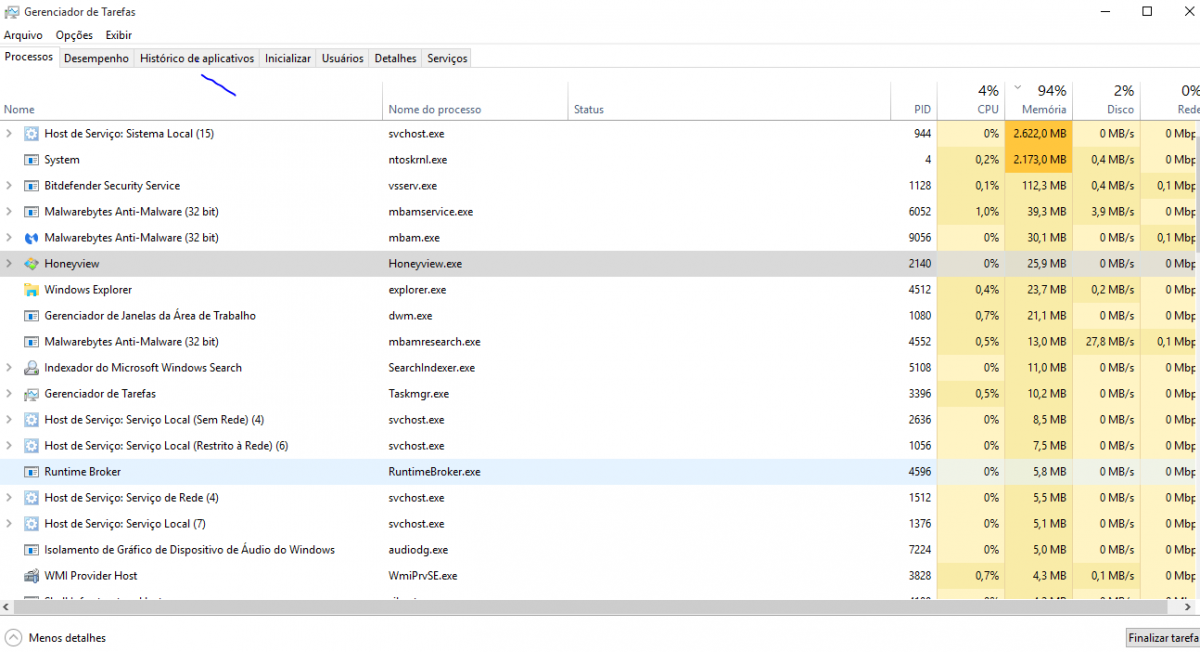Expand Host de Serviço: Serviço Local (Restrito à Rede) (6)
Viewport: 1200px width, 652px height.
pyautogui.click(x=9, y=446)
